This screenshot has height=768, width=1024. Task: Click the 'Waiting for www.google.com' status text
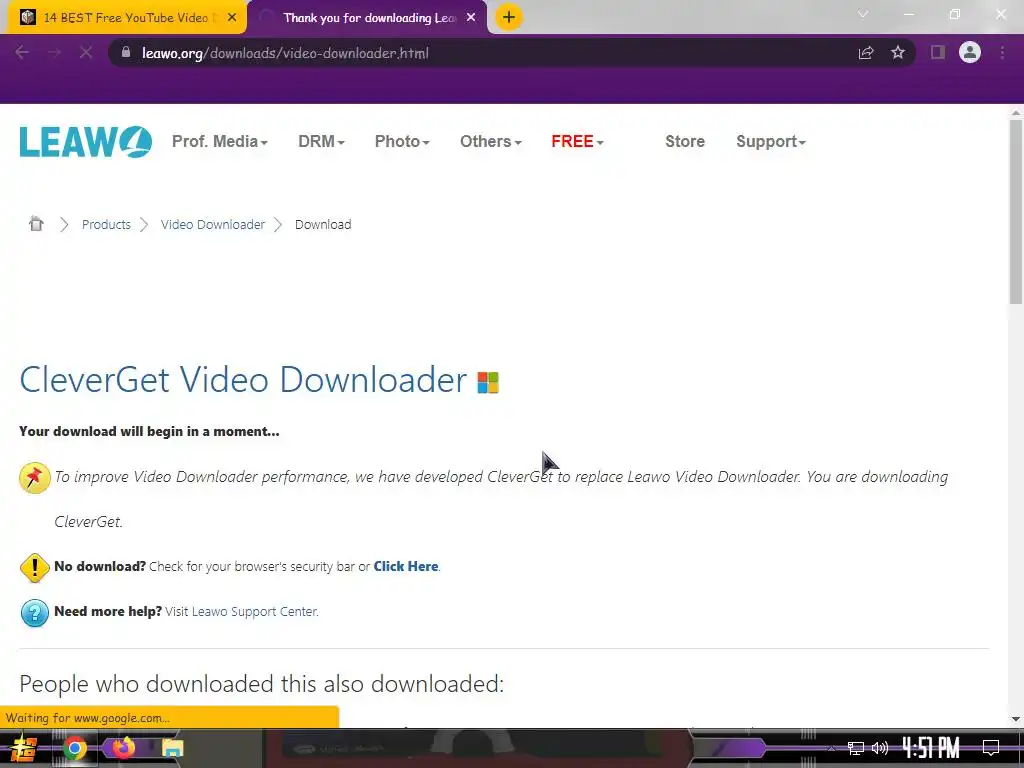click(x=88, y=718)
